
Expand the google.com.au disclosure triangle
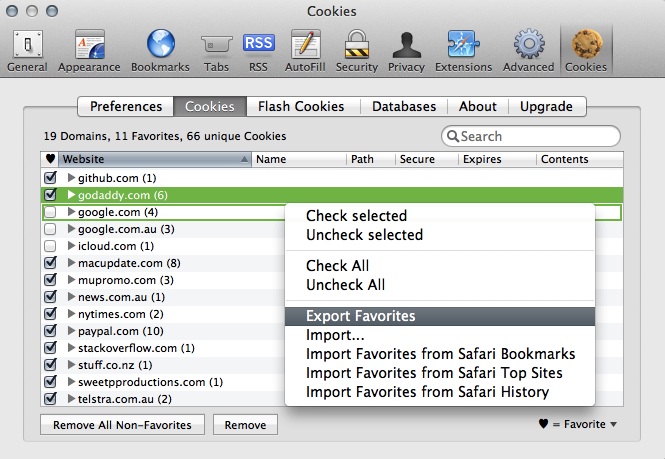click(71, 229)
